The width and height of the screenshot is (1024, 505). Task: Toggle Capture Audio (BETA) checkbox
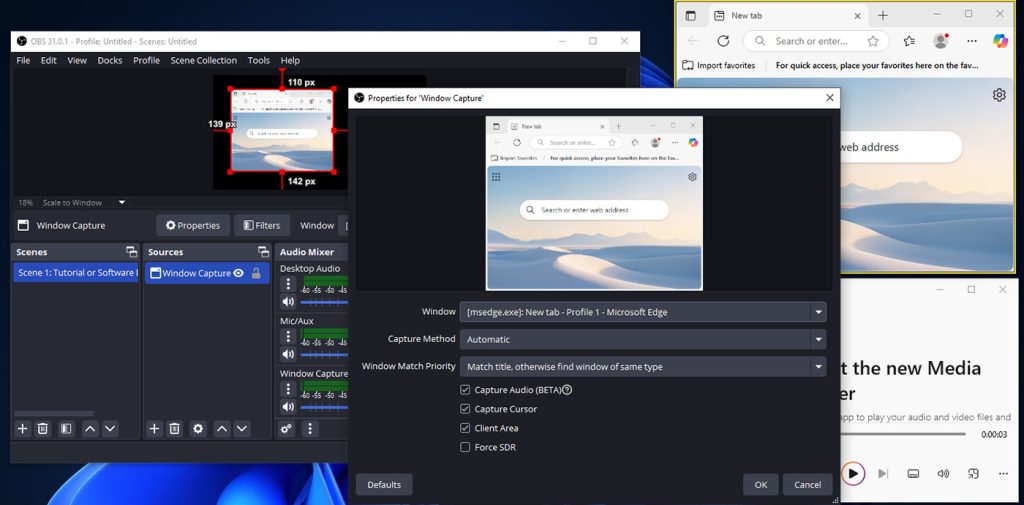click(x=465, y=390)
